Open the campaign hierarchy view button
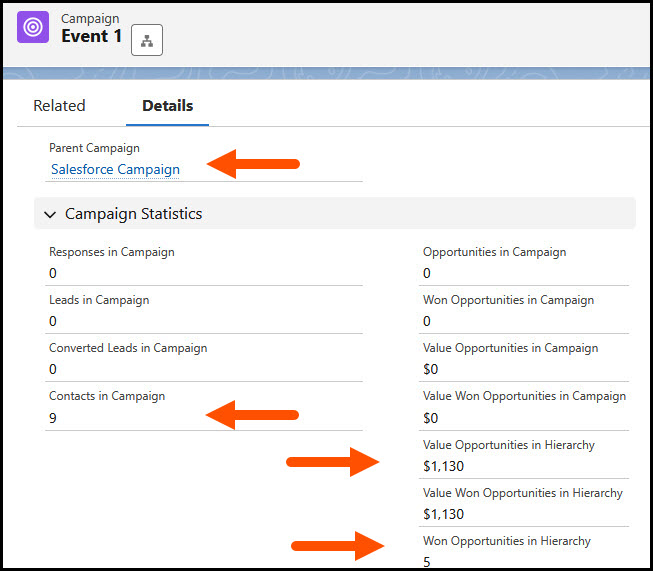The height and width of the screenshot is (571, 653). (147, 40)
